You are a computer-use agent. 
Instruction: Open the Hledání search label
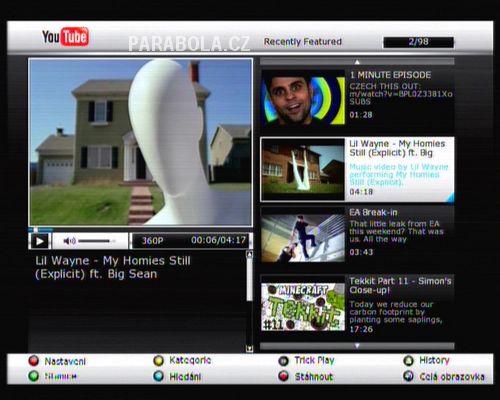(185, 377)
